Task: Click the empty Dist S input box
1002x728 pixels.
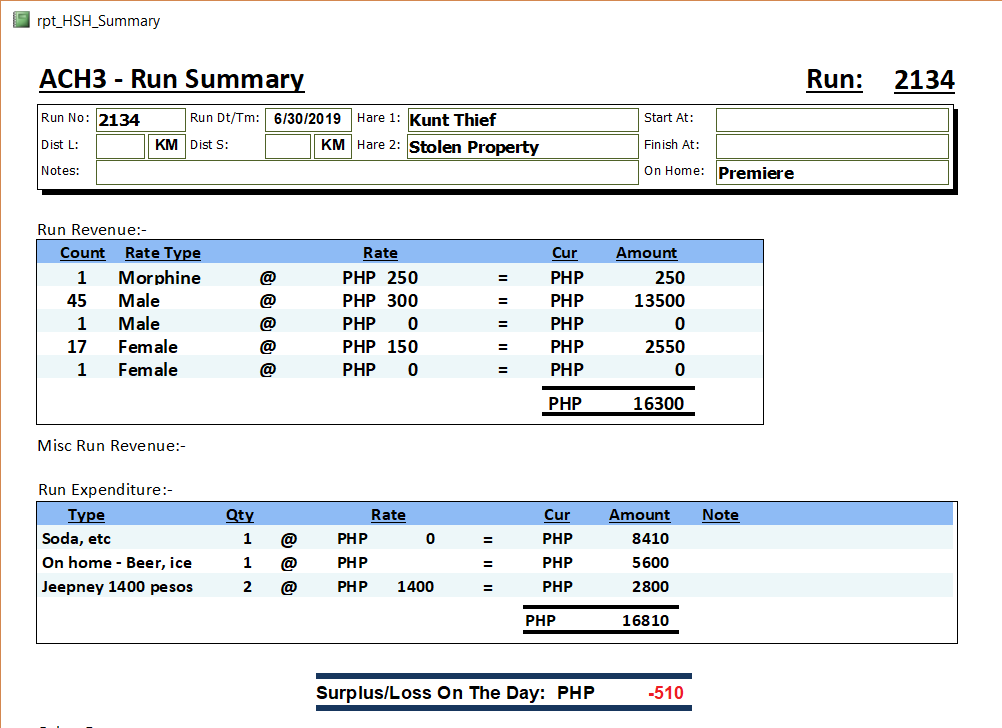Action: point(287,147)
